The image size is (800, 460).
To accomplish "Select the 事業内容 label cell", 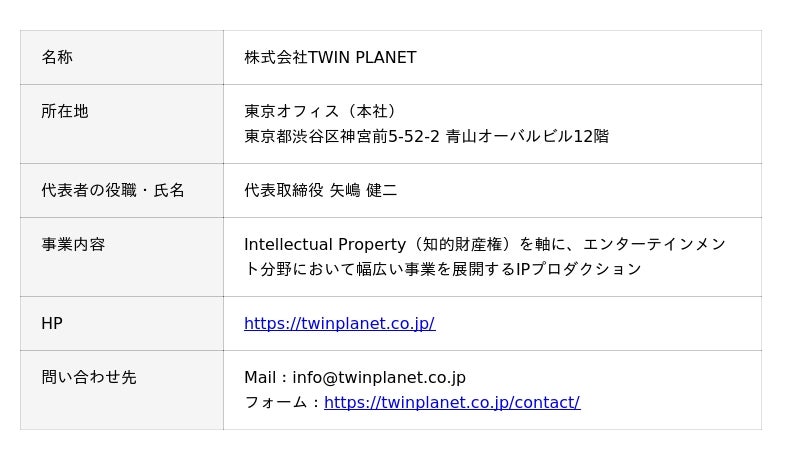I will [x=73, y=244].
